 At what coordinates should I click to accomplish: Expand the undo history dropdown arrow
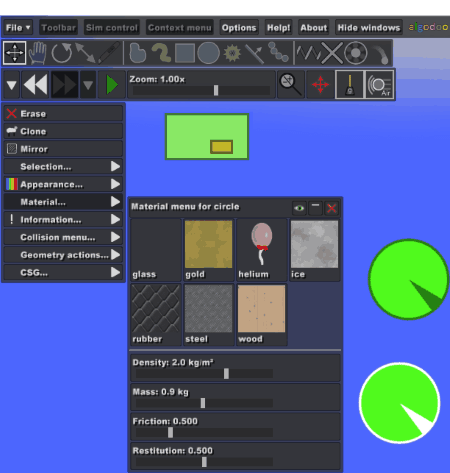(12, 85)
